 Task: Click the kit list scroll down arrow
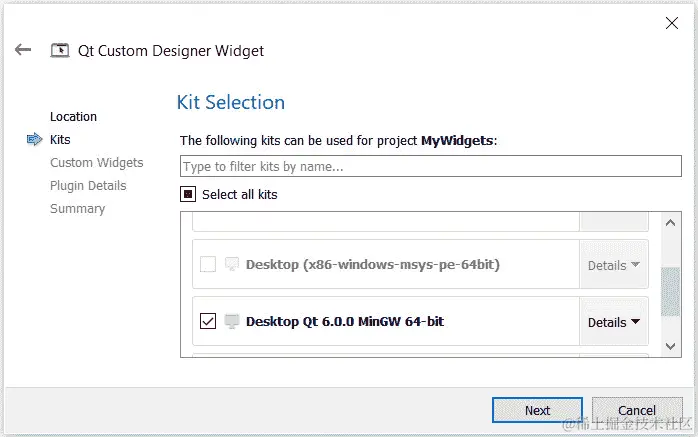[x=670, y=346]
